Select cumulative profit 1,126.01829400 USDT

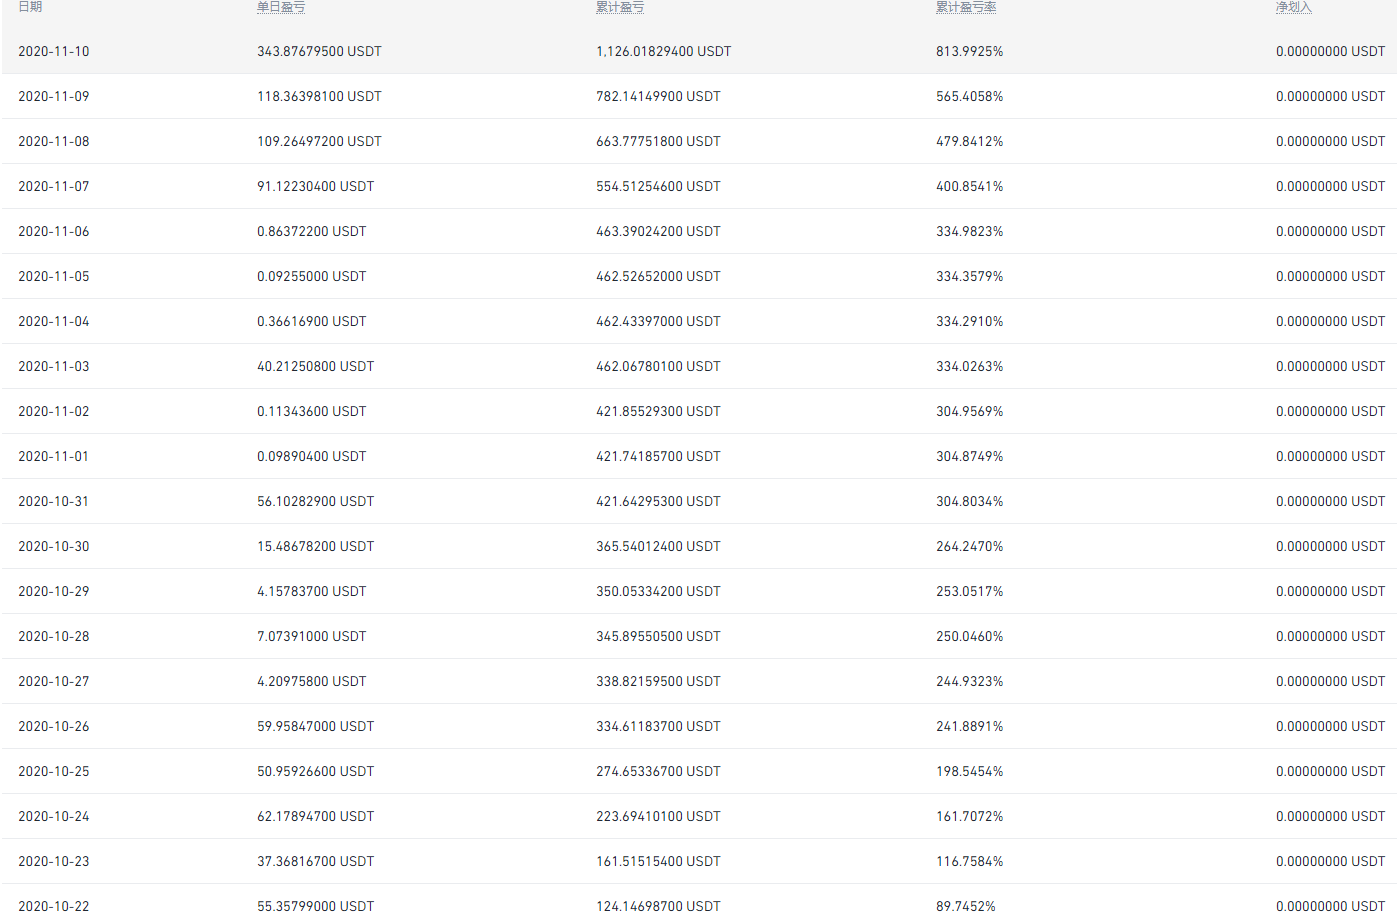click(664, 51)
